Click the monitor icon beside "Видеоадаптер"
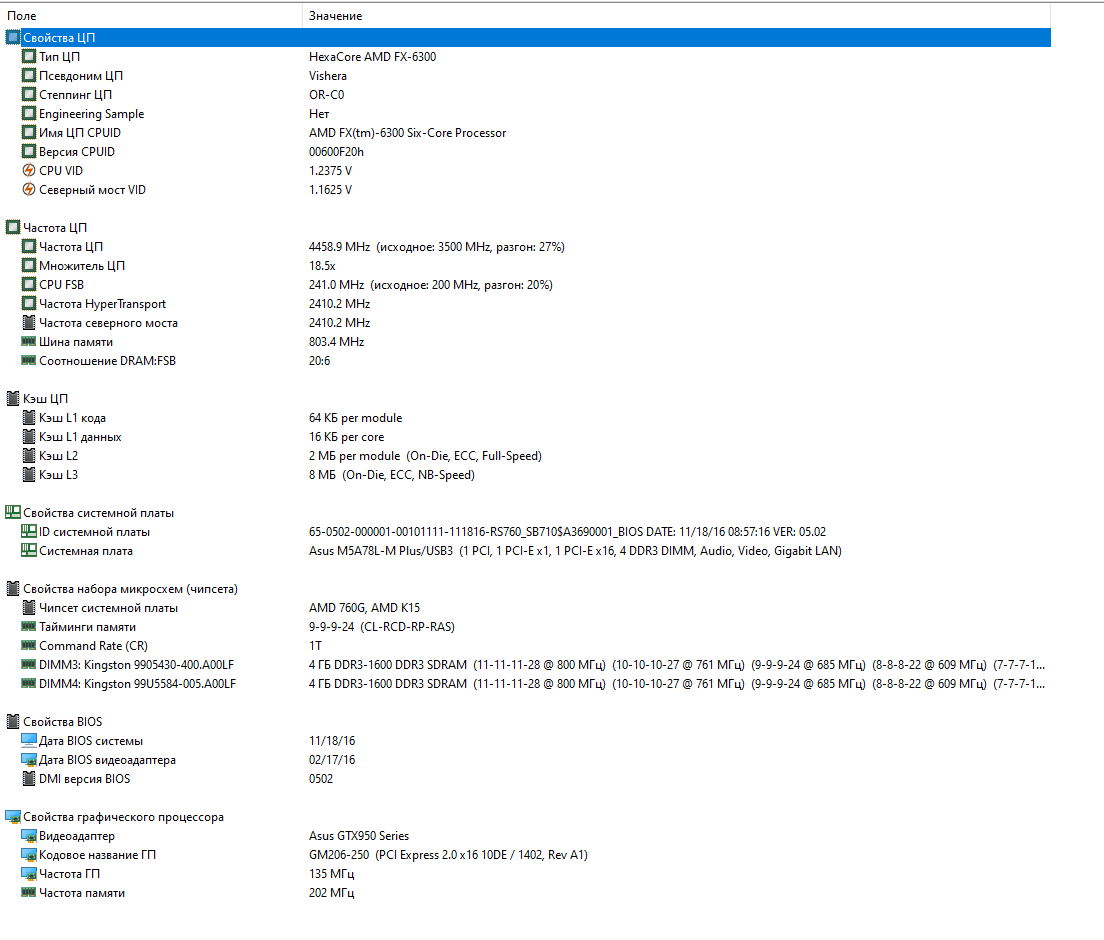This screenshot has height=940, width=1104. tap(29, 836)
